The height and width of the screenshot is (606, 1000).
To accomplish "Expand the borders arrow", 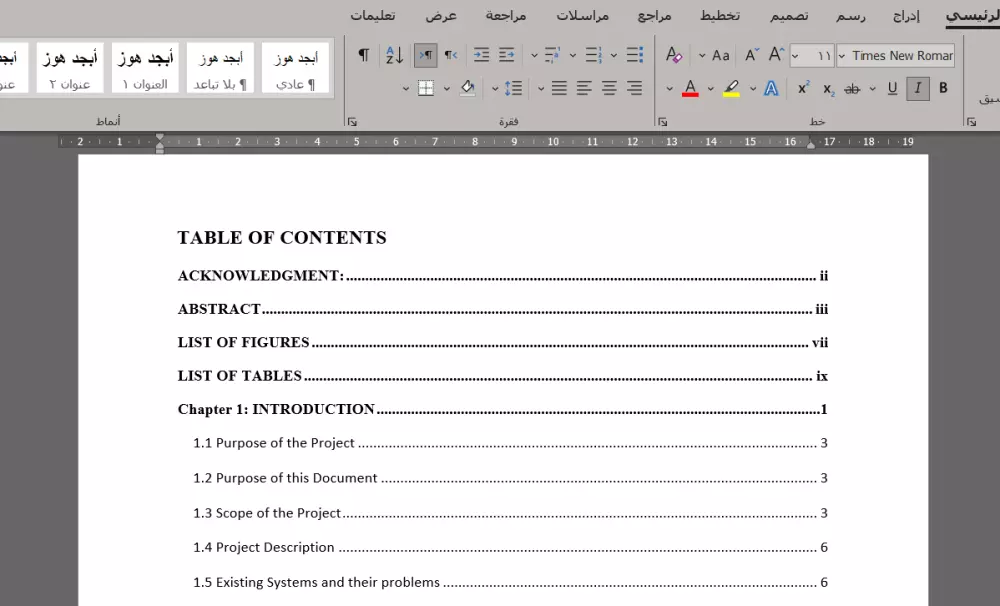I will (405, 89).
